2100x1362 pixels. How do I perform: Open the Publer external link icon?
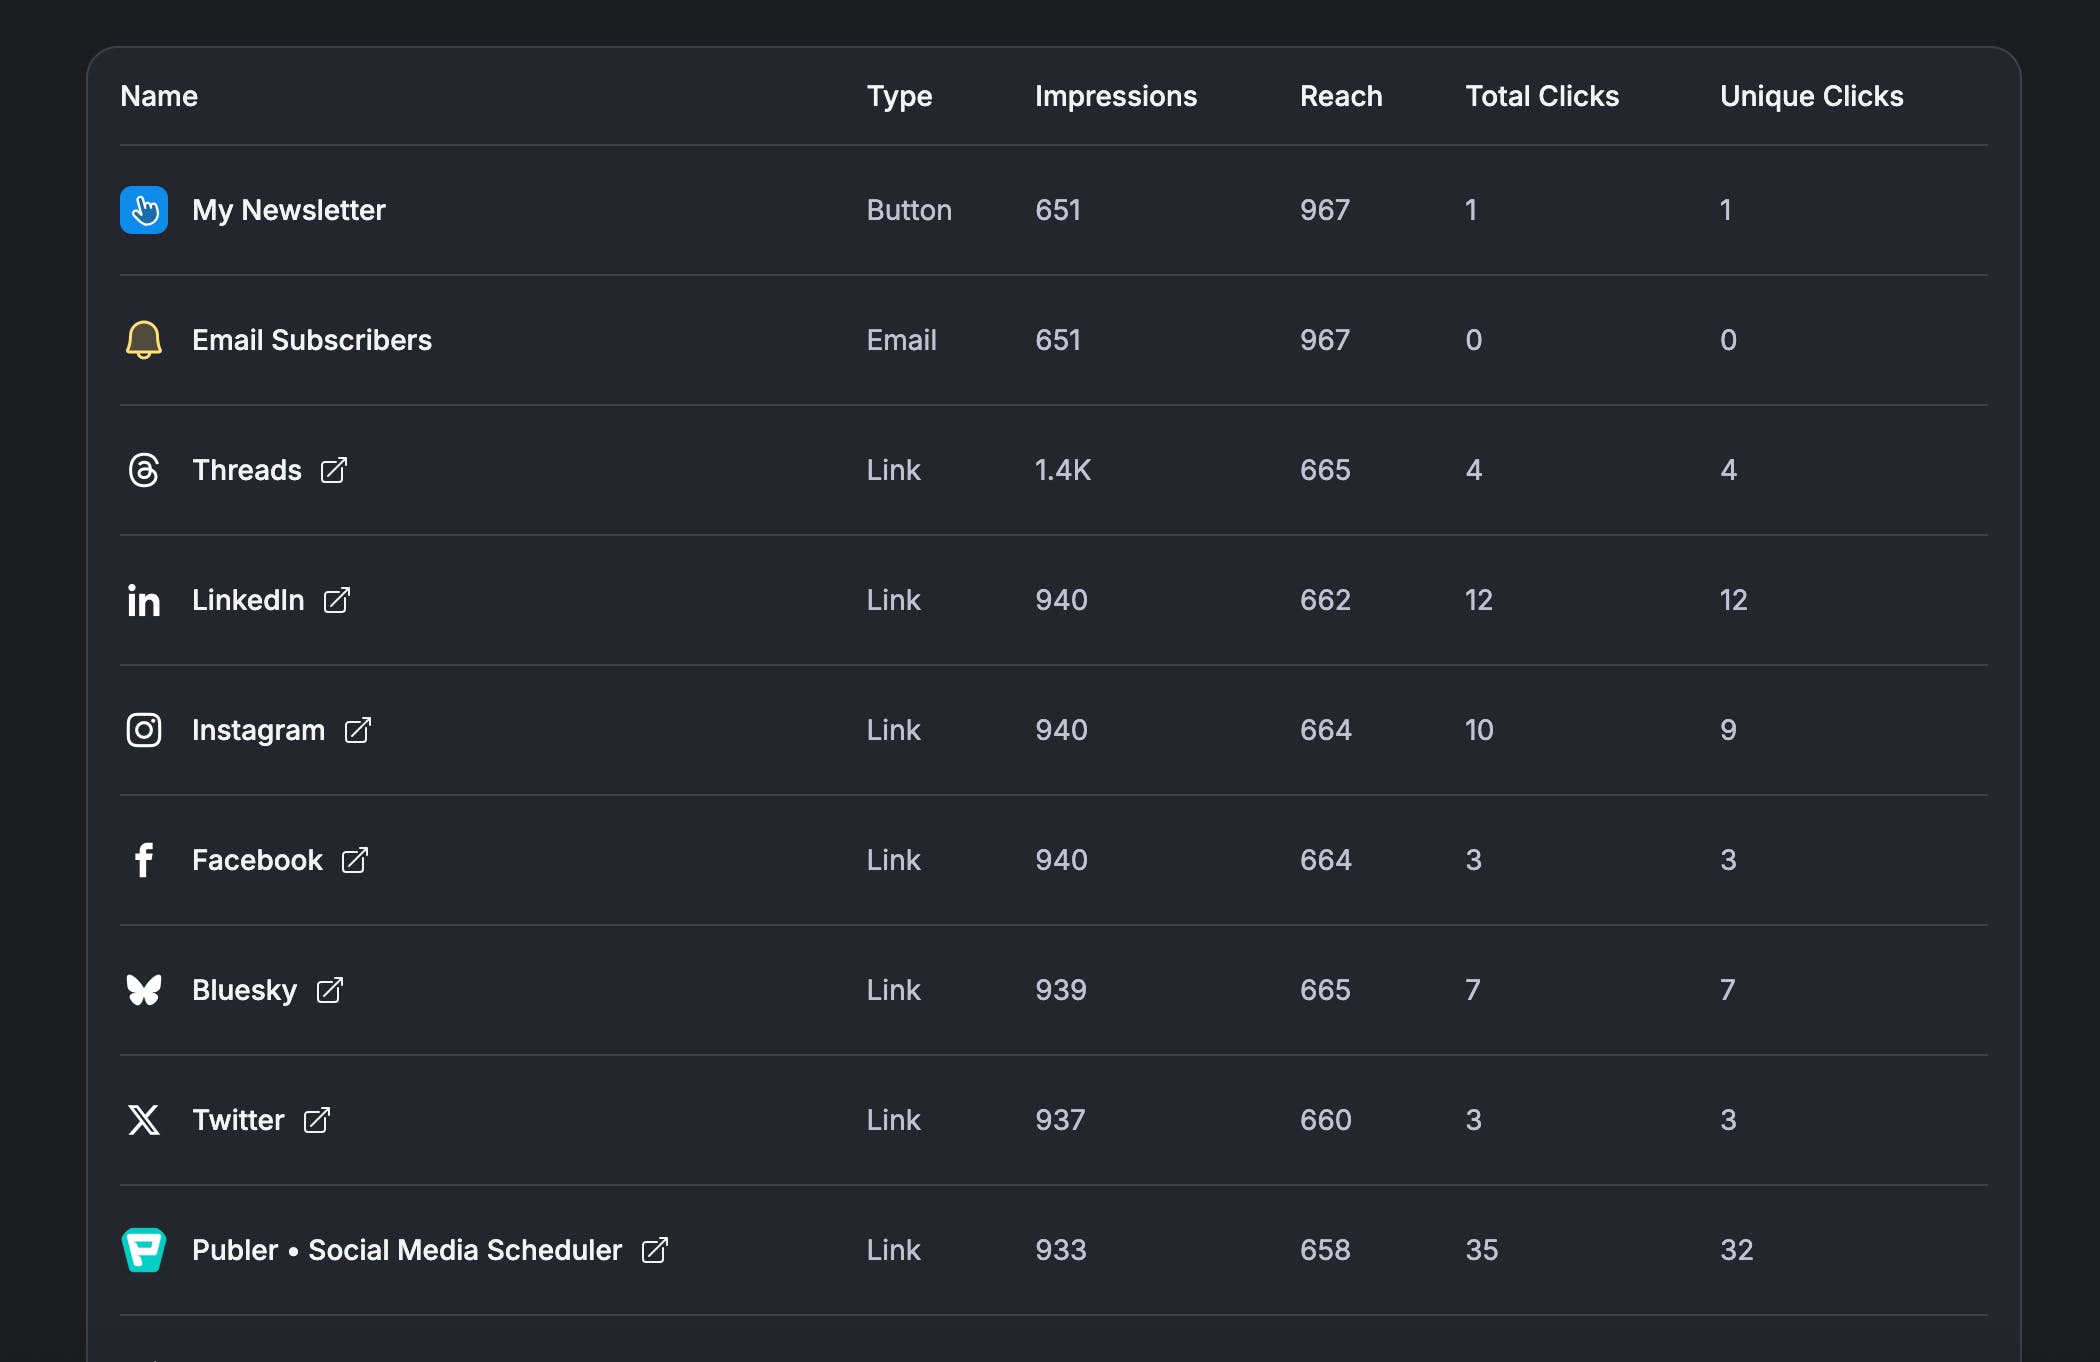pyautogui.click(x=655, y=1250)
